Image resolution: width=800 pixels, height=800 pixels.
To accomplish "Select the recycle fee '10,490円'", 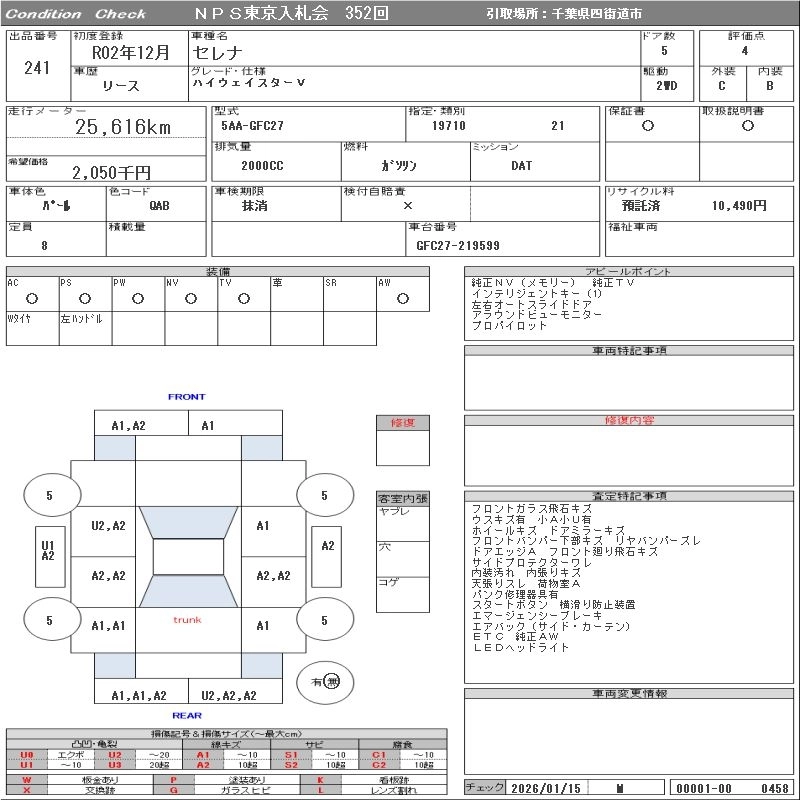I will (739, 205).
